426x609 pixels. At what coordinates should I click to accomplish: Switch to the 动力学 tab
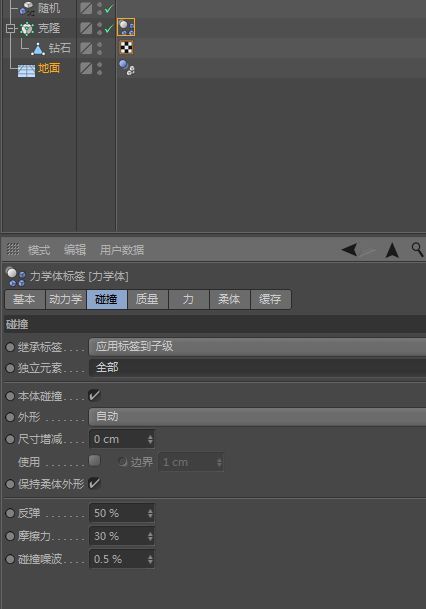point(66,299)
